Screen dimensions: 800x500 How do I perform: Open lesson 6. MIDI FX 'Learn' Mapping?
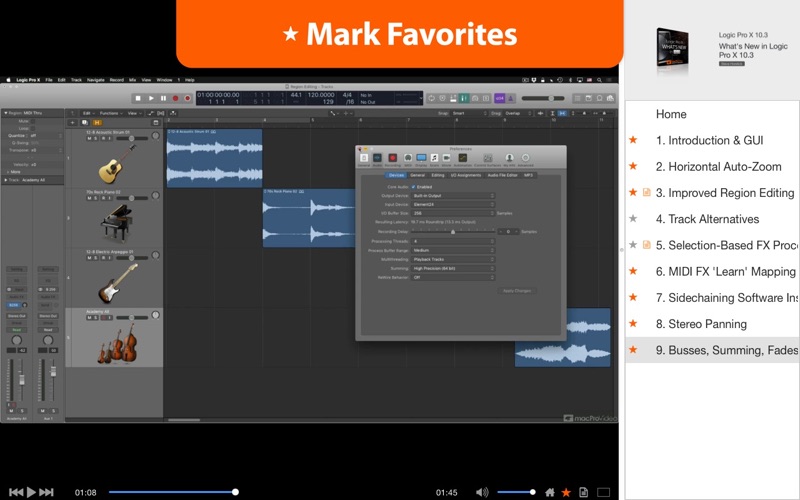tap(726, 272)
